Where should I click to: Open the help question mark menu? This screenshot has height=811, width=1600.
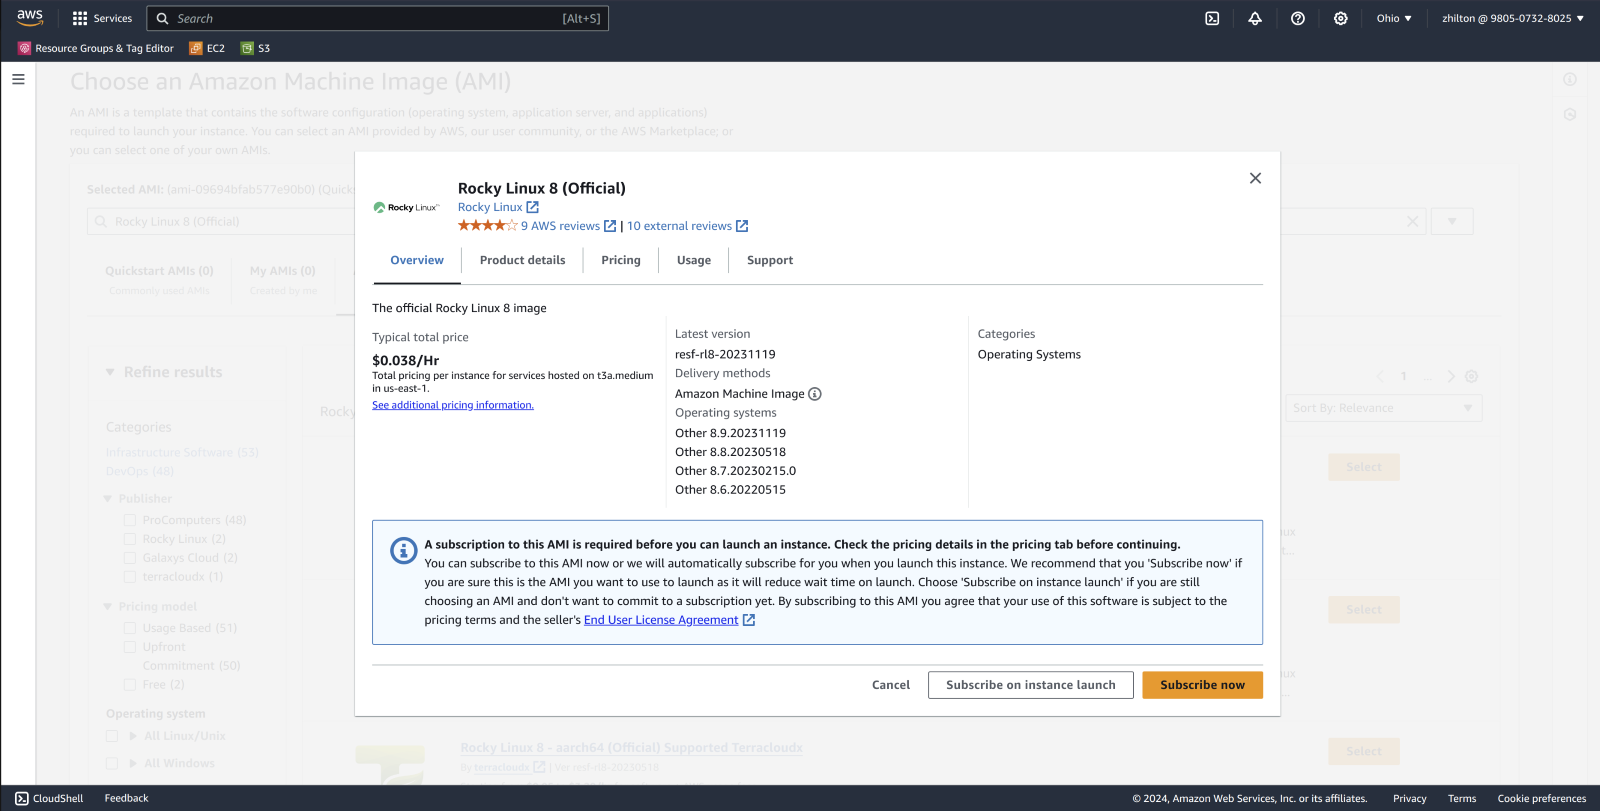click(x=1298, y=18)
